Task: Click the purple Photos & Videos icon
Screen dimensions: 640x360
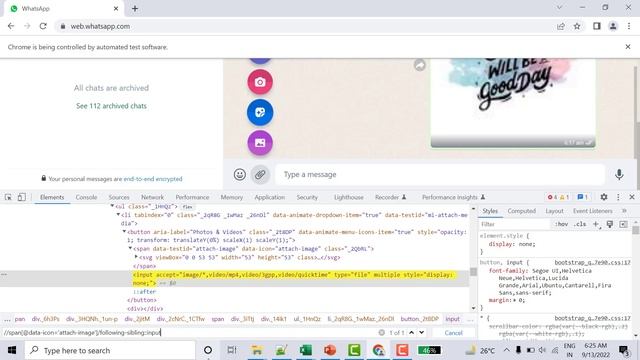Action: pyautogui.click(x=260, y=143)
